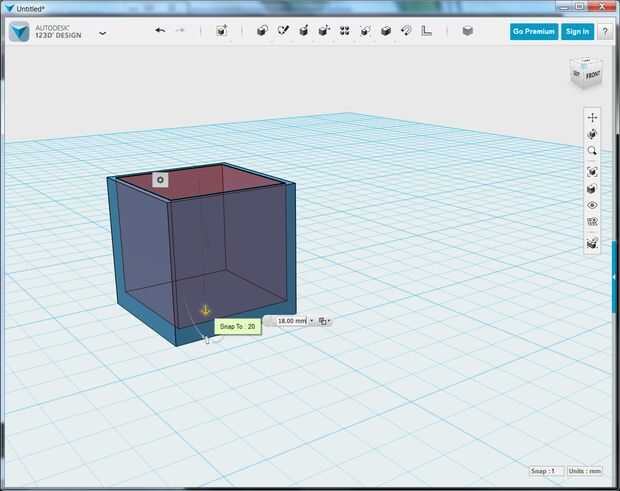
Task: Click the yellow press-pull arrow manipulator
Action: pyautogui.click(x=205, y=311)
